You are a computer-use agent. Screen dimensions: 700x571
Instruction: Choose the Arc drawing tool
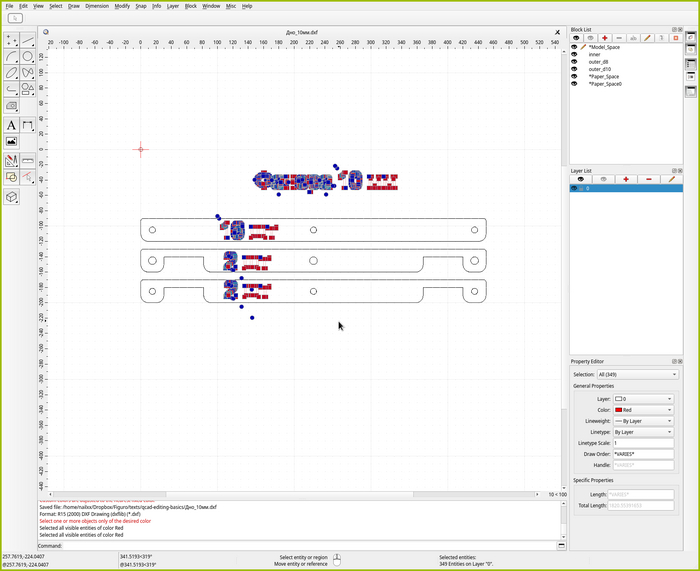[x=11, y=56]
